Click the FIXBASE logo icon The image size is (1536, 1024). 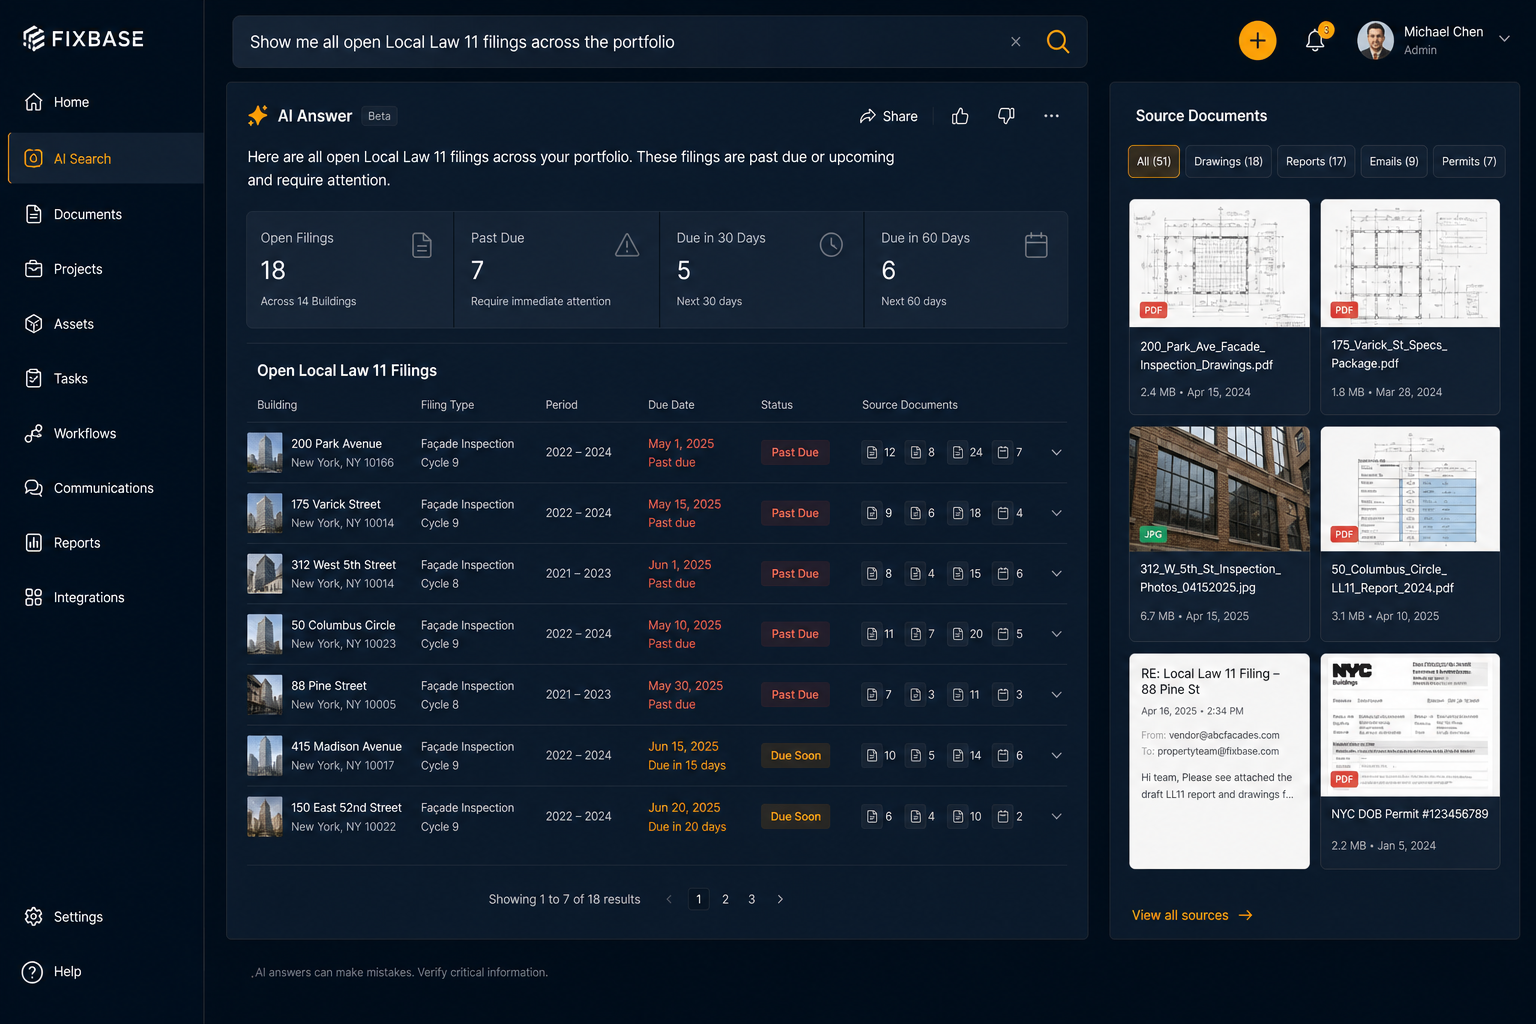point(34,39)
